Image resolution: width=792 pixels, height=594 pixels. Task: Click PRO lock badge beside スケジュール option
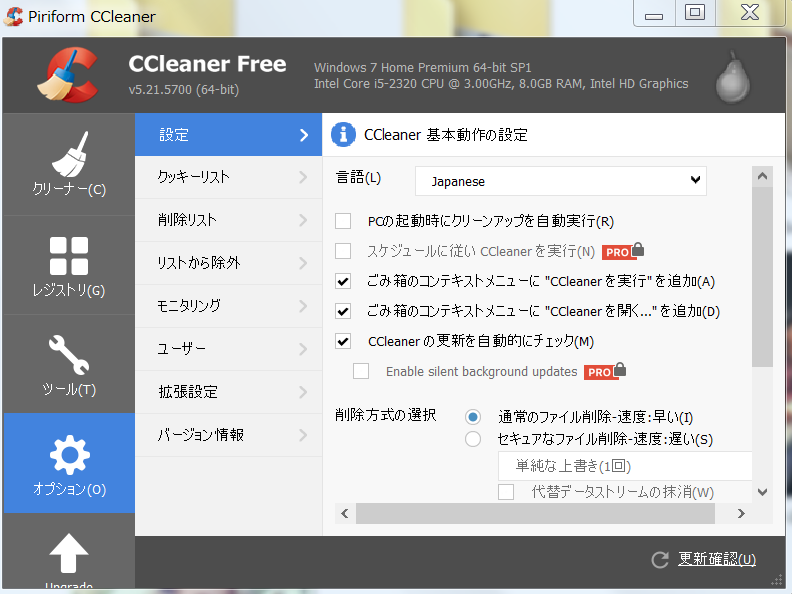click(623, 251)
